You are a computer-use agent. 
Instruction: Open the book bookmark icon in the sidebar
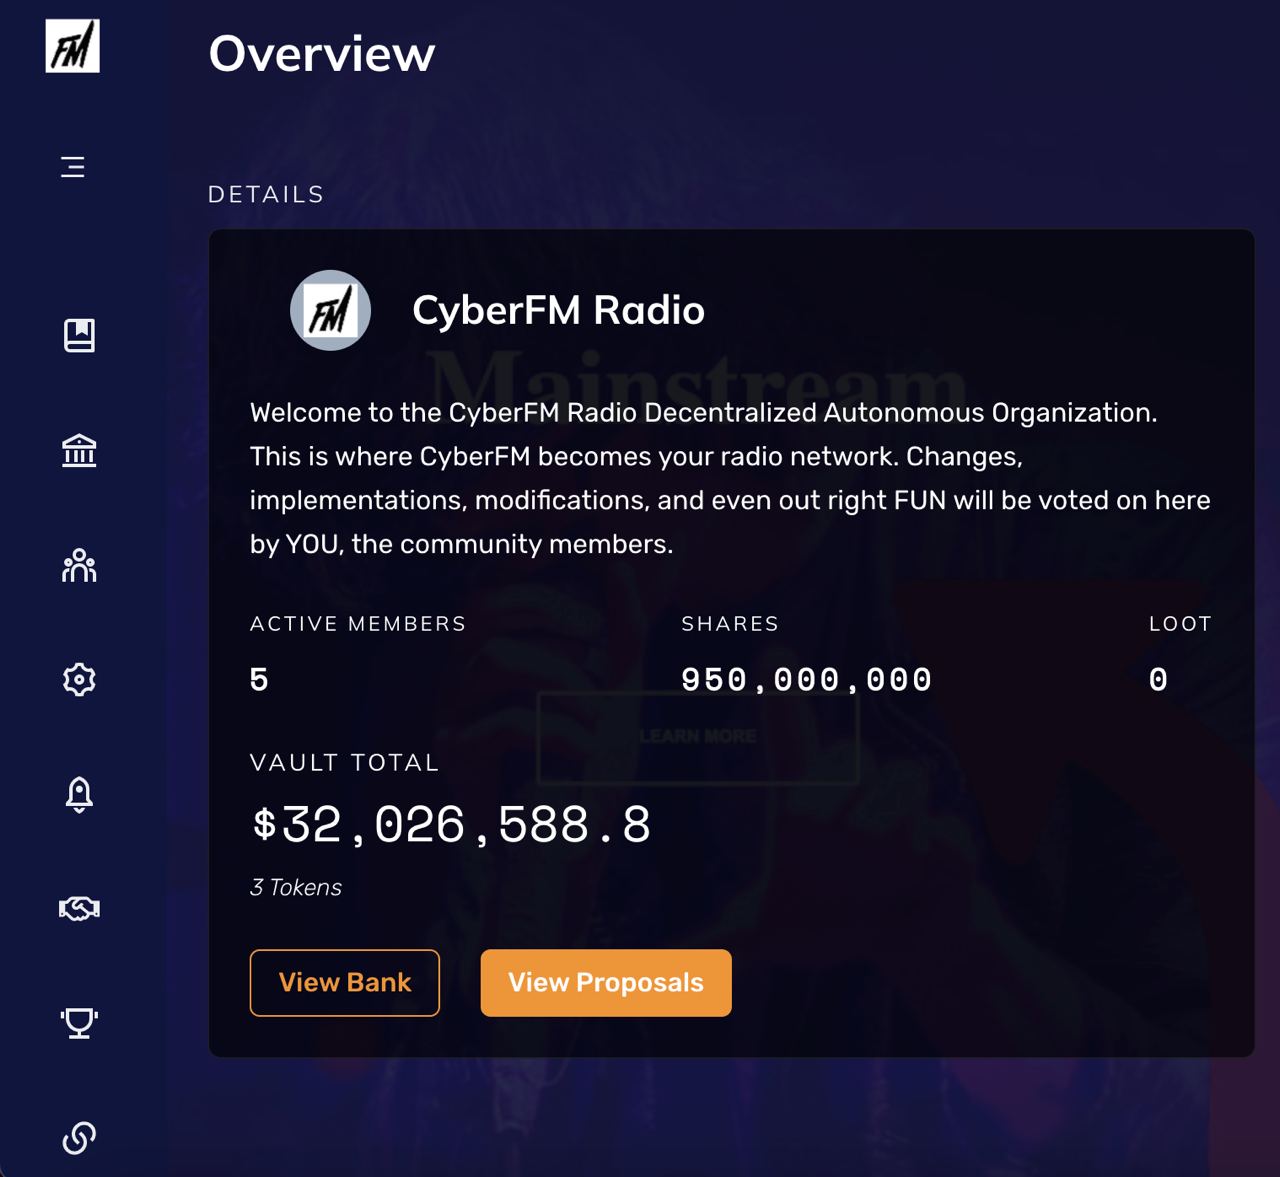79,335
